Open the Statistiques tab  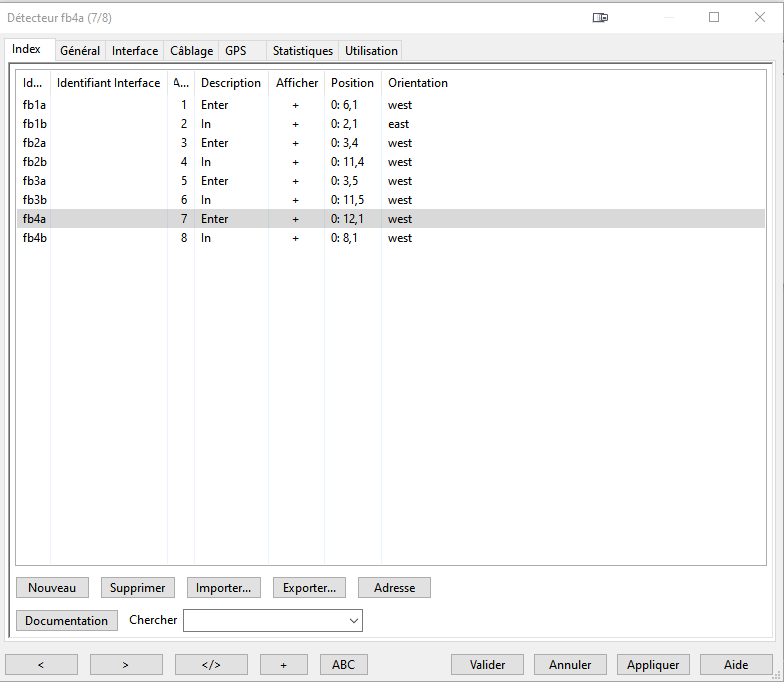pyautogui.click(x=303, y=51)
